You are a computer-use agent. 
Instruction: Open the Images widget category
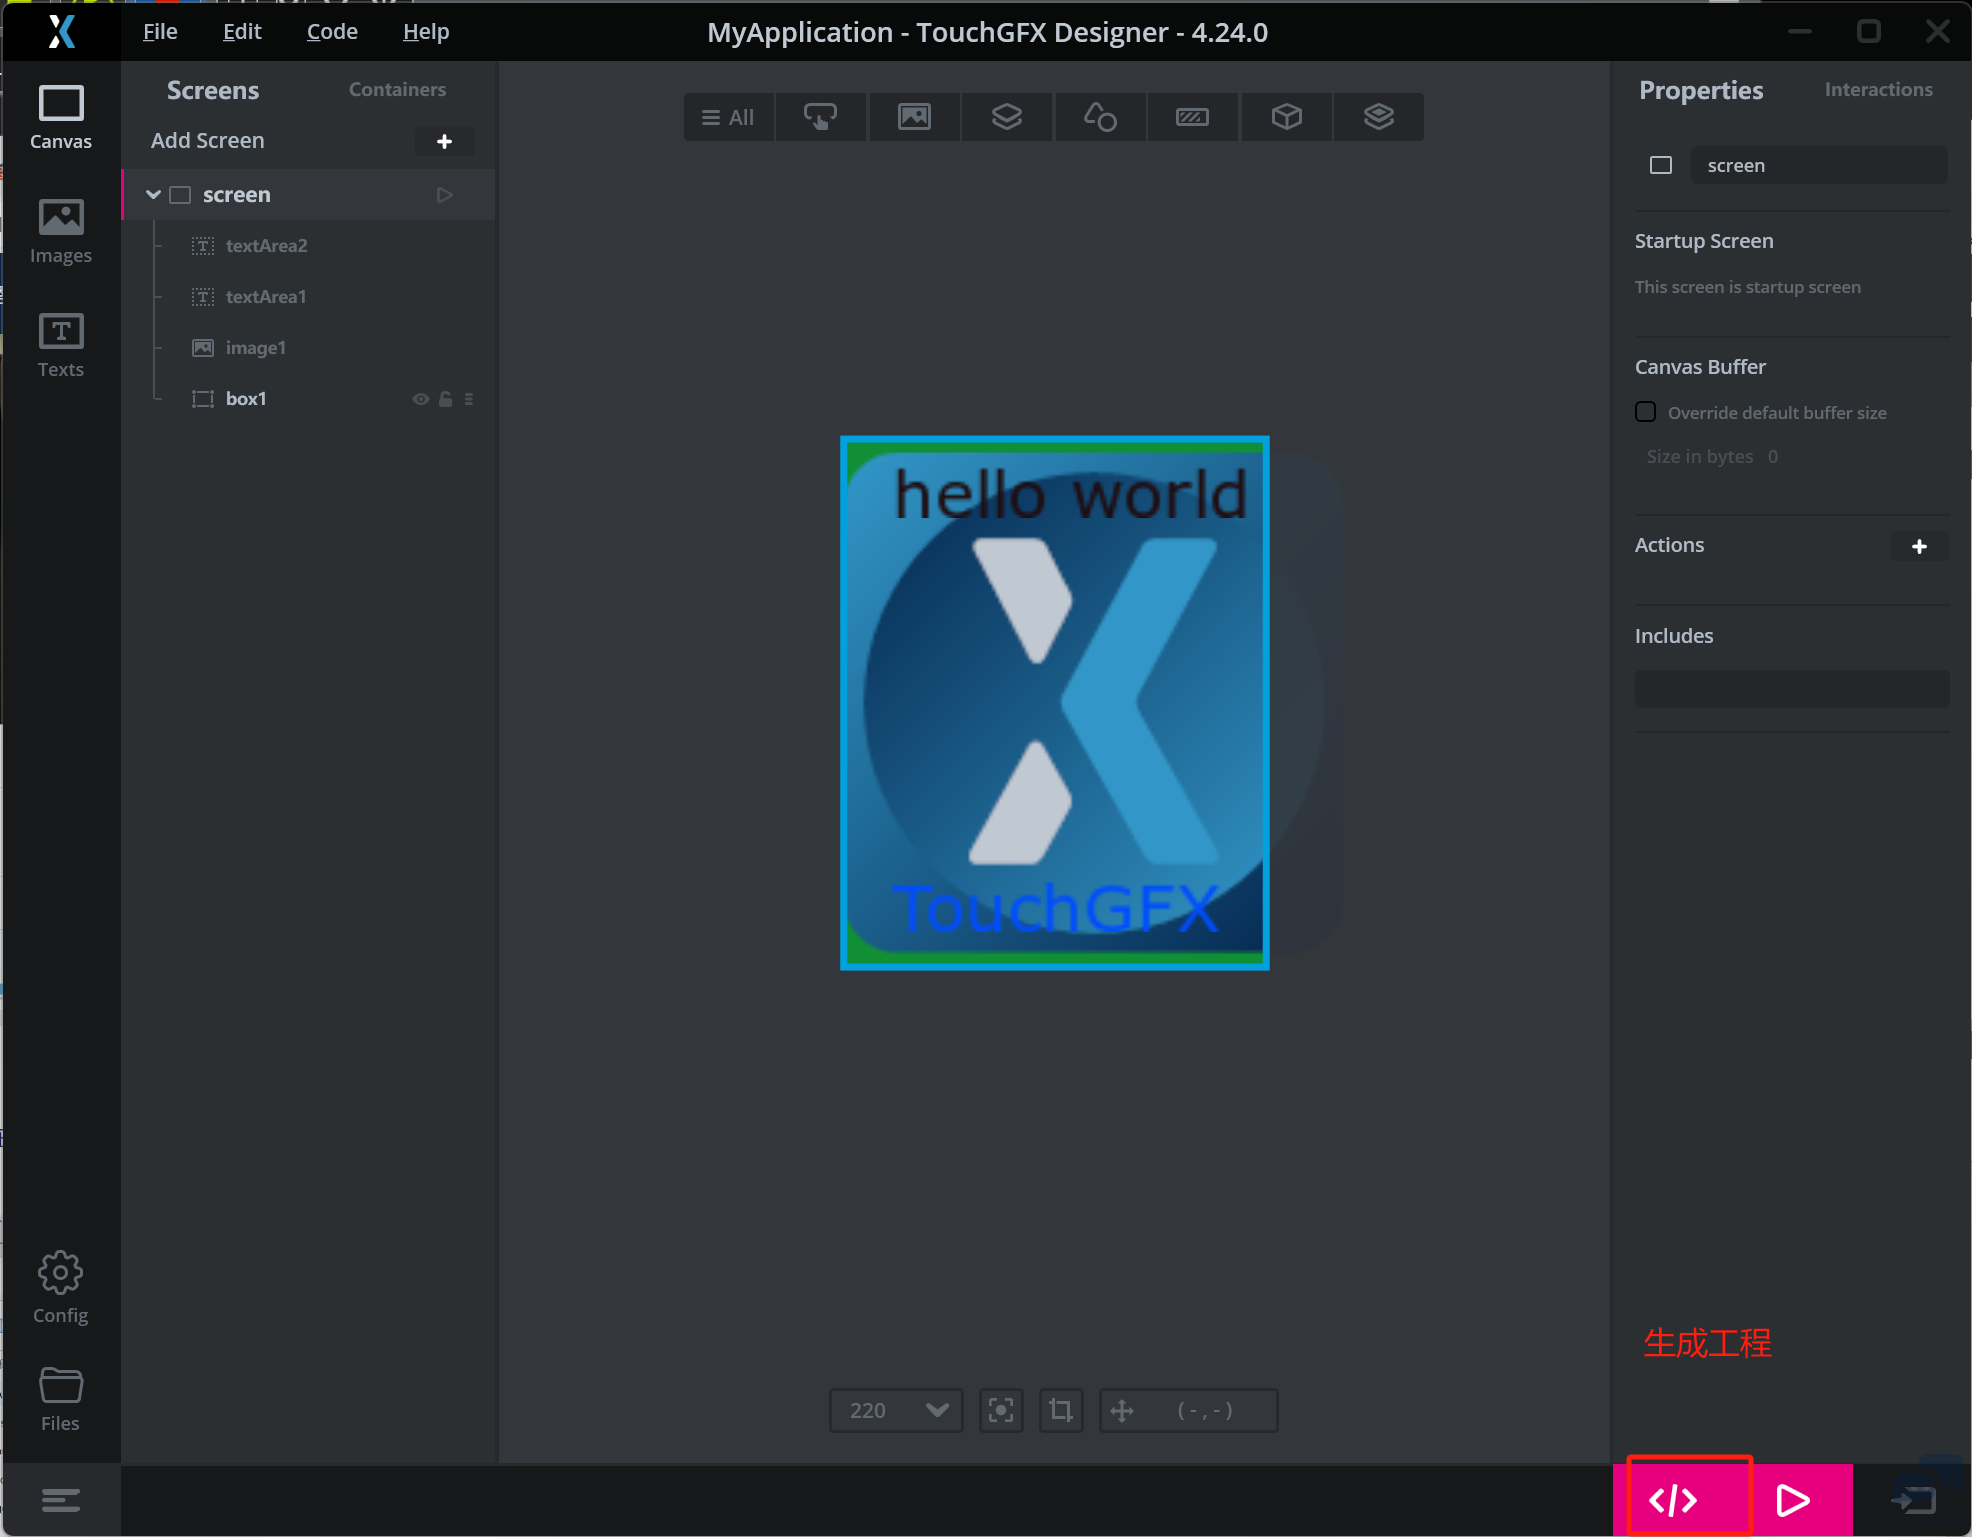pyautogui.click(x=914, y=117)
